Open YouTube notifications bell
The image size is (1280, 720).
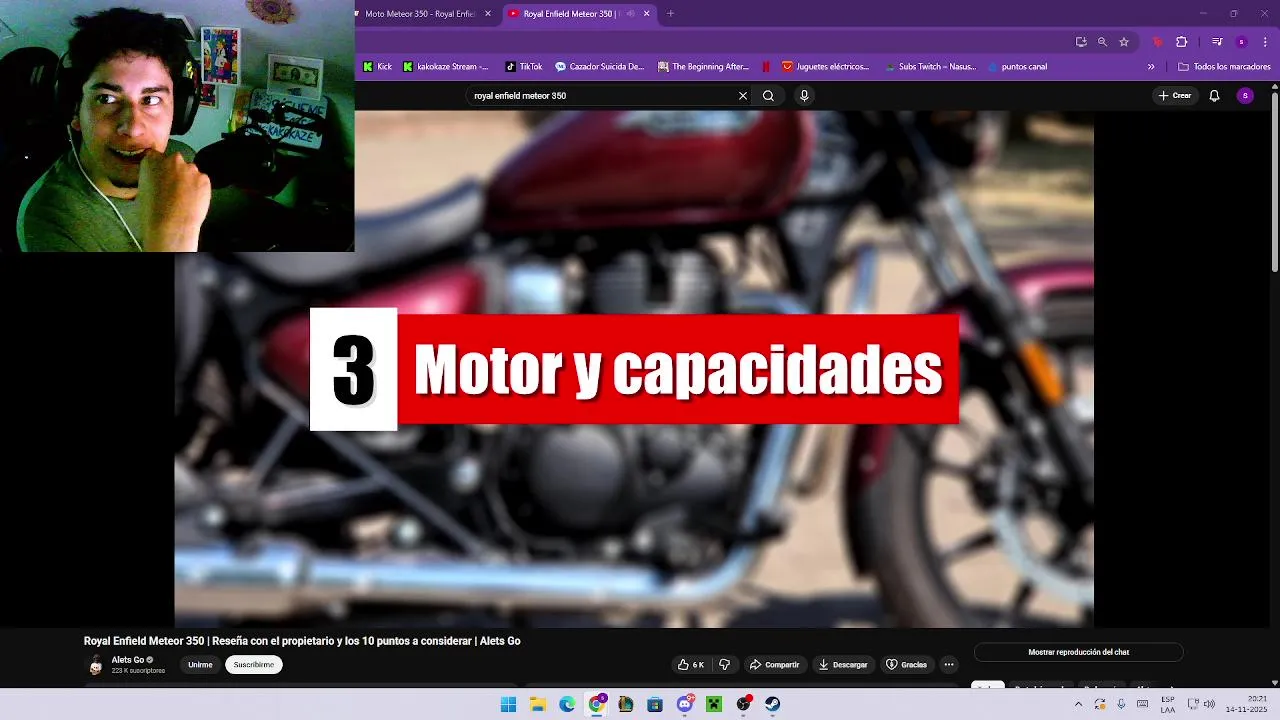pos(1214,96)
